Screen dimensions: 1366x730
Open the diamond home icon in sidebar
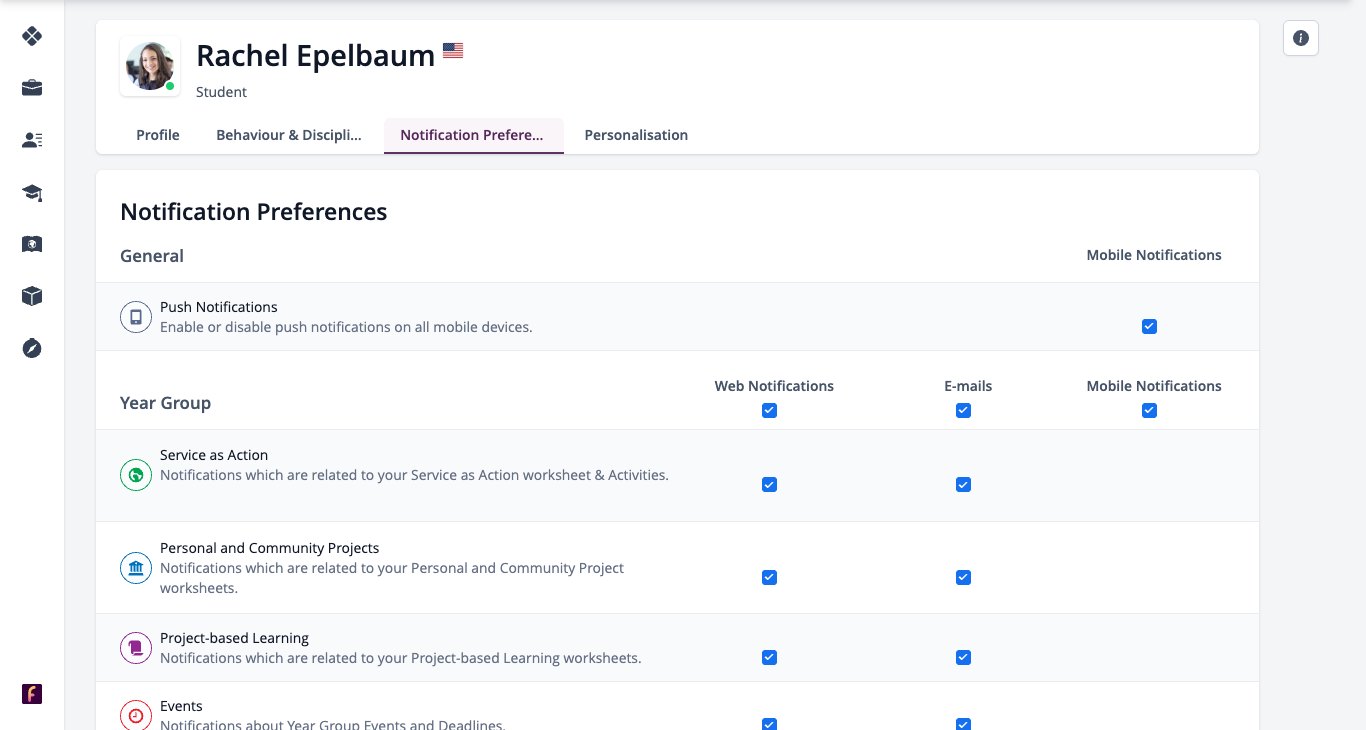(32, 36)
